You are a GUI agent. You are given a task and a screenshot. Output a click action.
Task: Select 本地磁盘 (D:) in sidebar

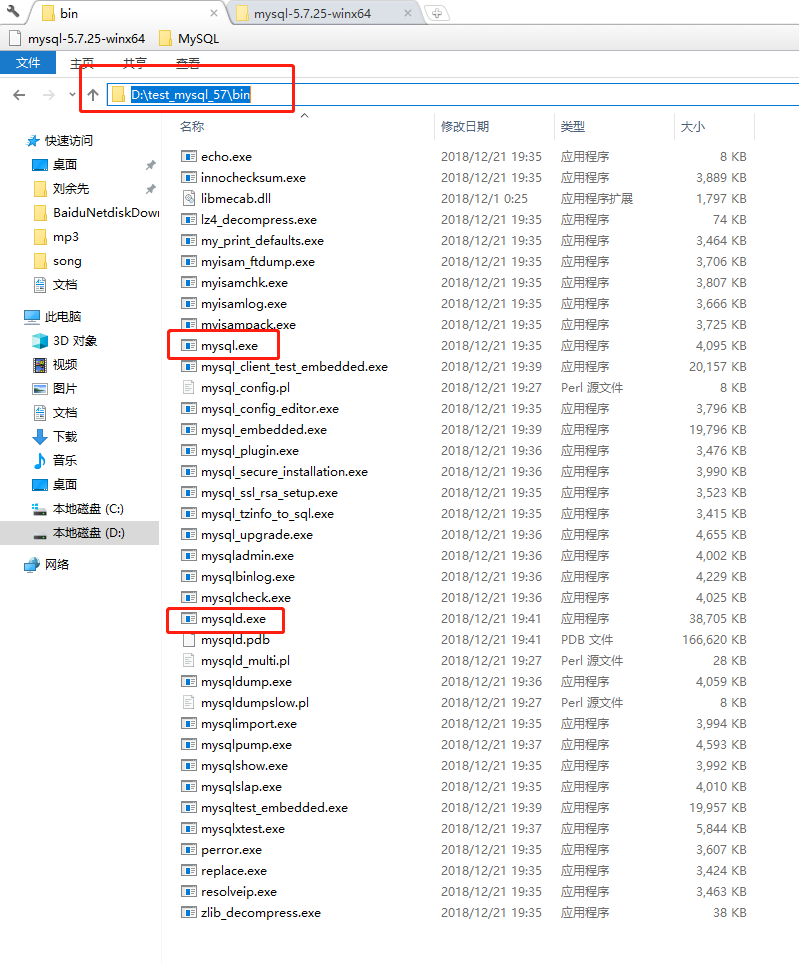click(x=79, y=533)
